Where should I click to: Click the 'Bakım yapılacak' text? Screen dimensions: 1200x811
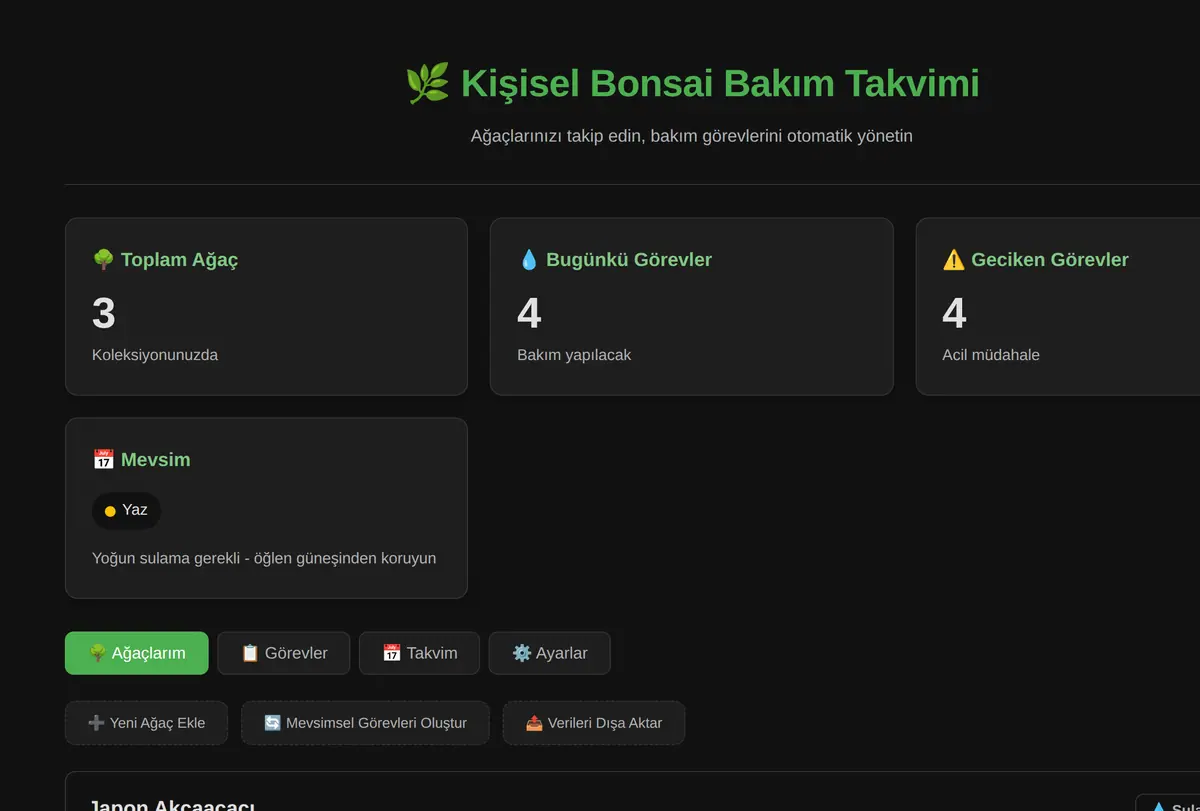coord(574,355)
